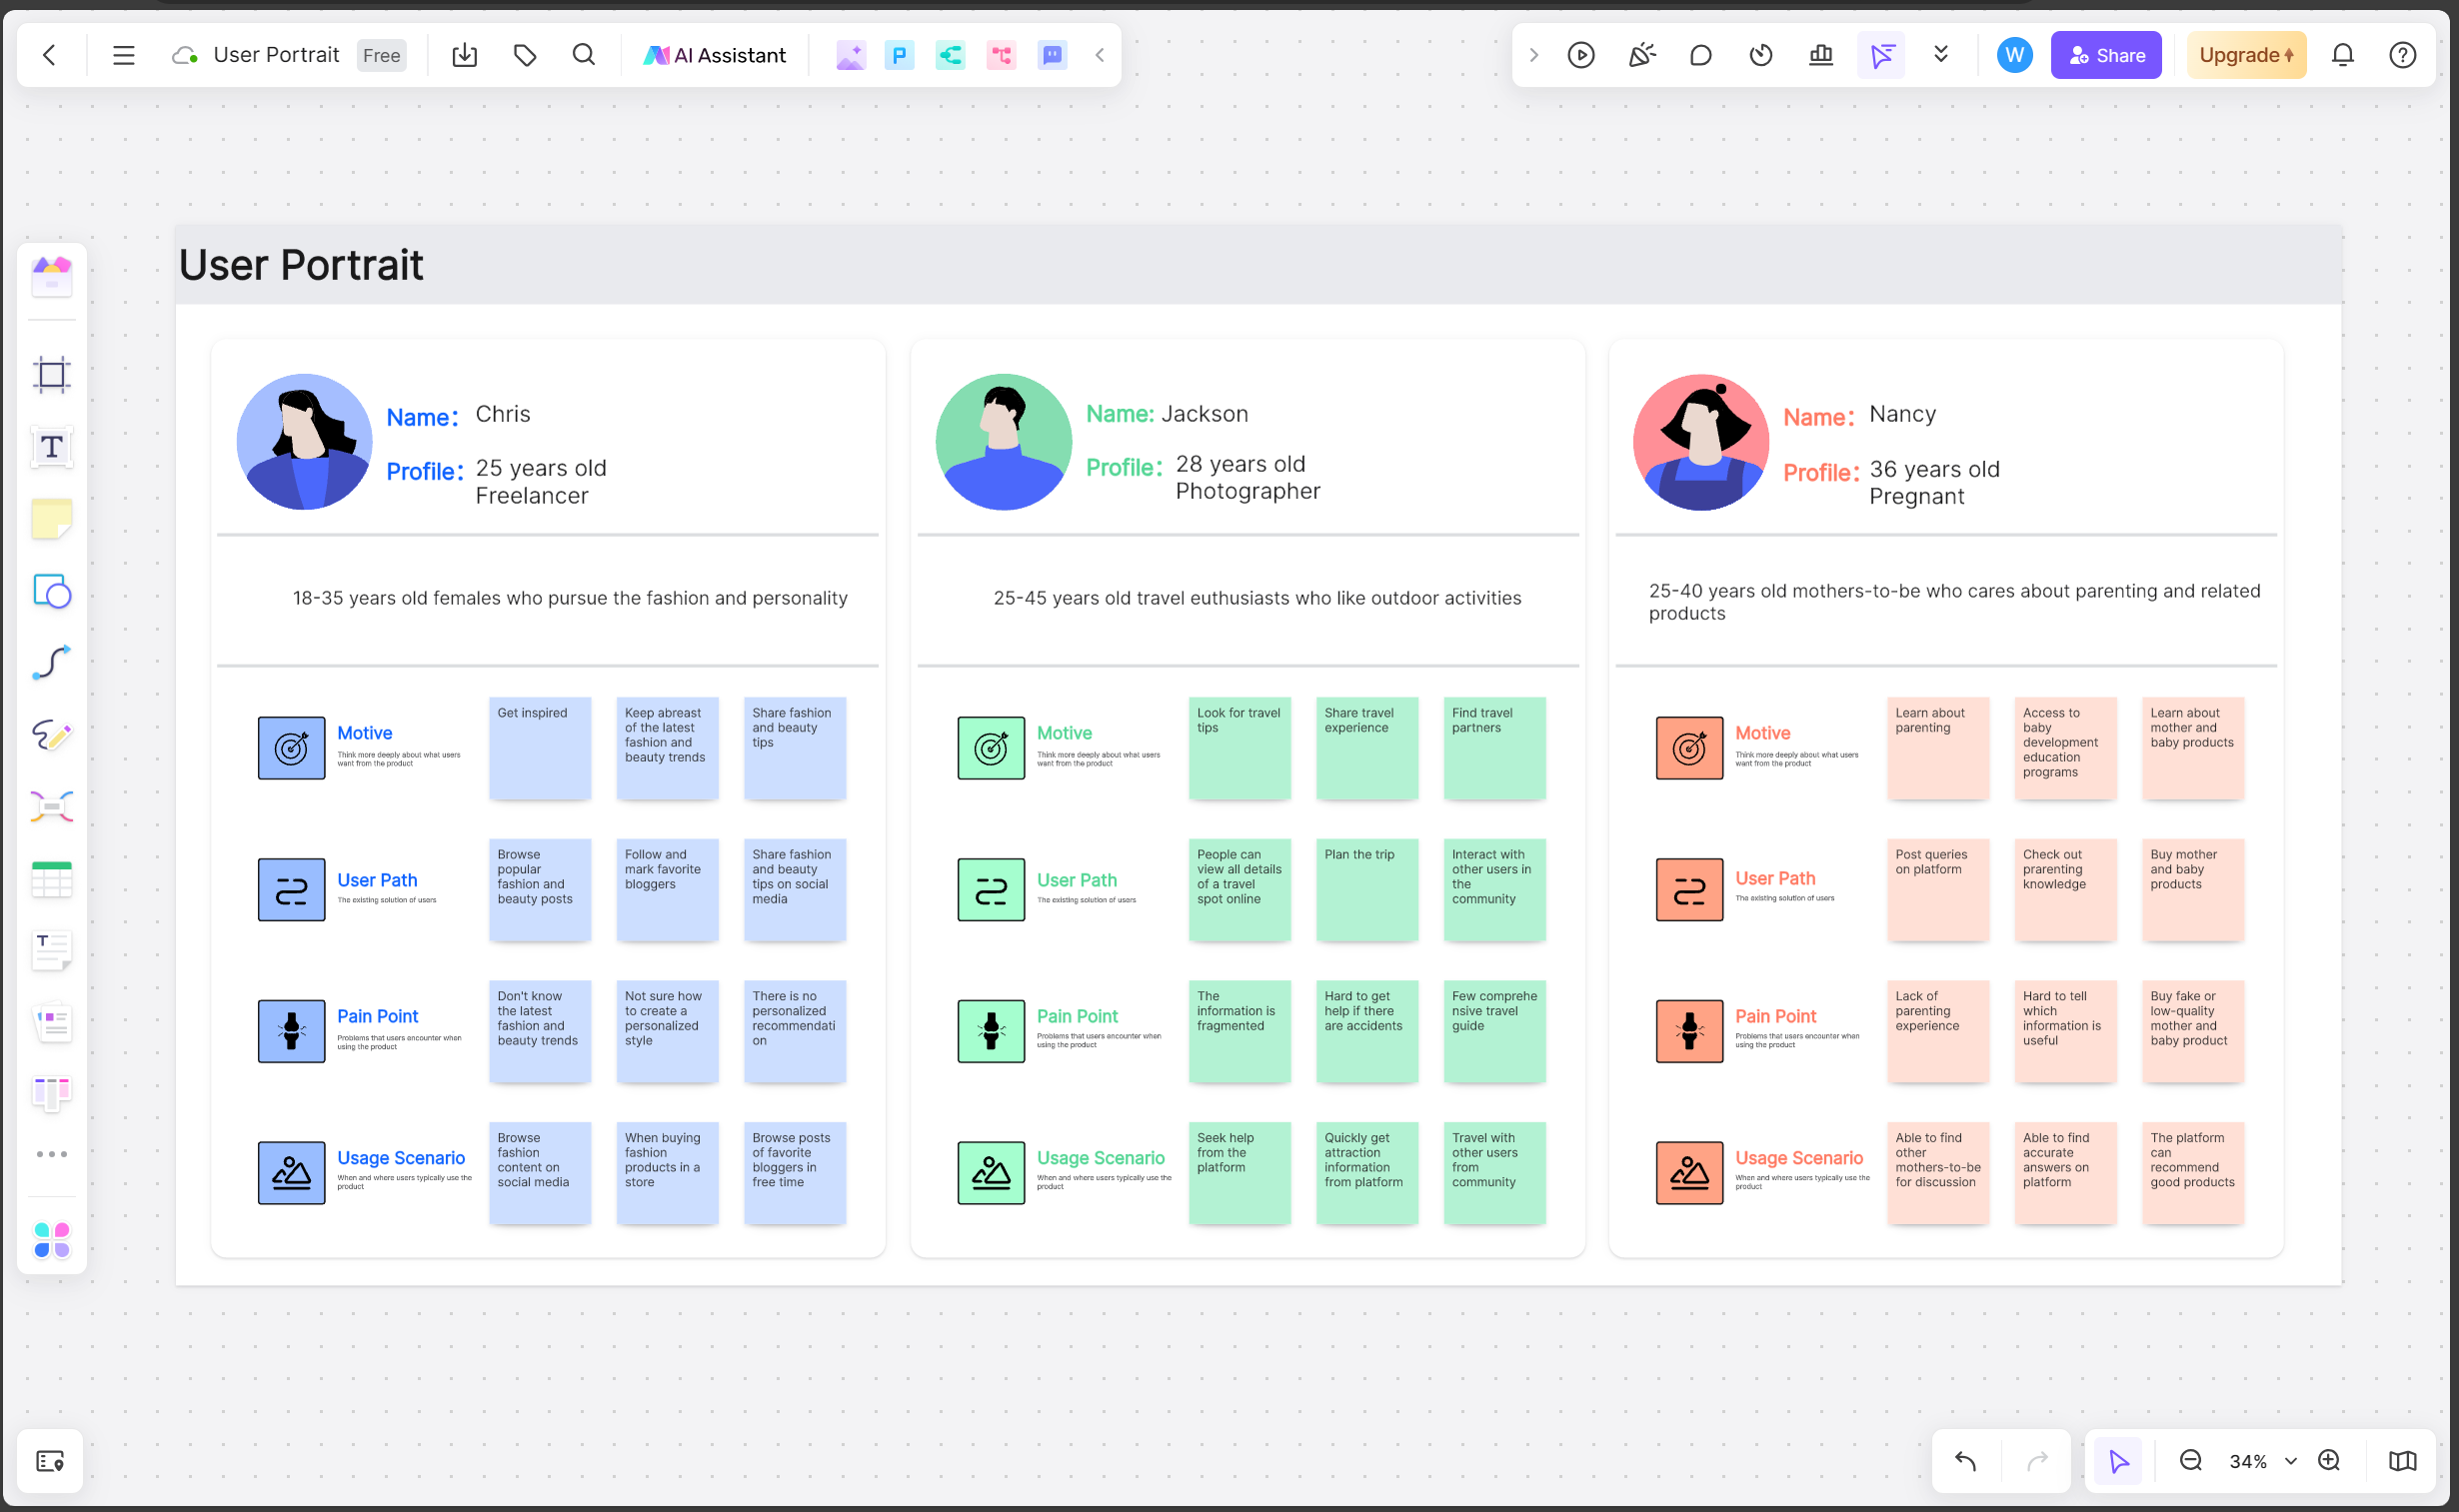This screenshot has width=2459, height=1512.
Task: Open the hamburger menu top-left
Action: 125,54
